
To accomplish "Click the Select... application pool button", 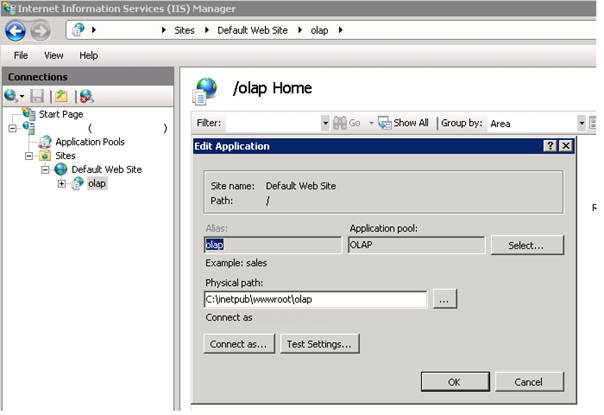I will click(527, 245).
